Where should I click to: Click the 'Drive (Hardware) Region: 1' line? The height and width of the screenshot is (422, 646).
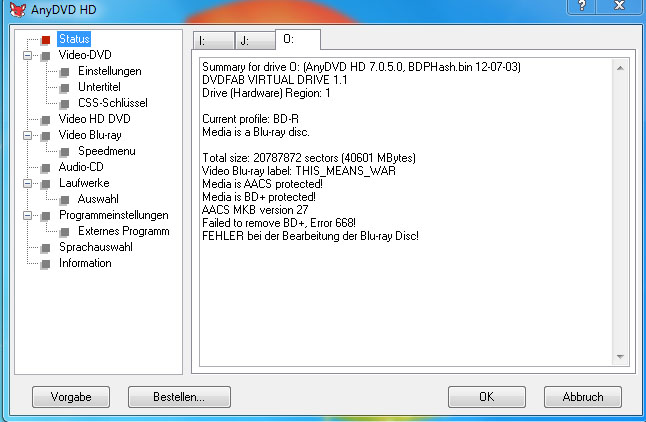tap(266, 93)
